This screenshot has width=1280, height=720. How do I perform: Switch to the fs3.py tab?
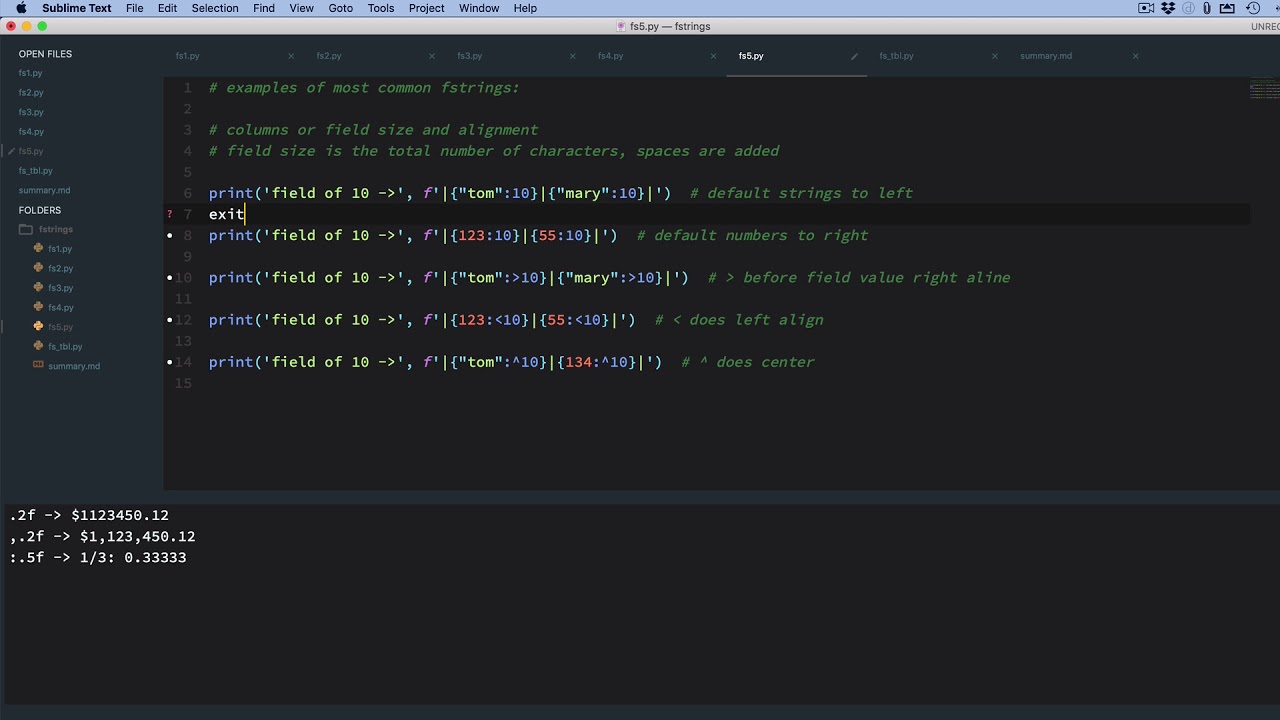(469, 56)
